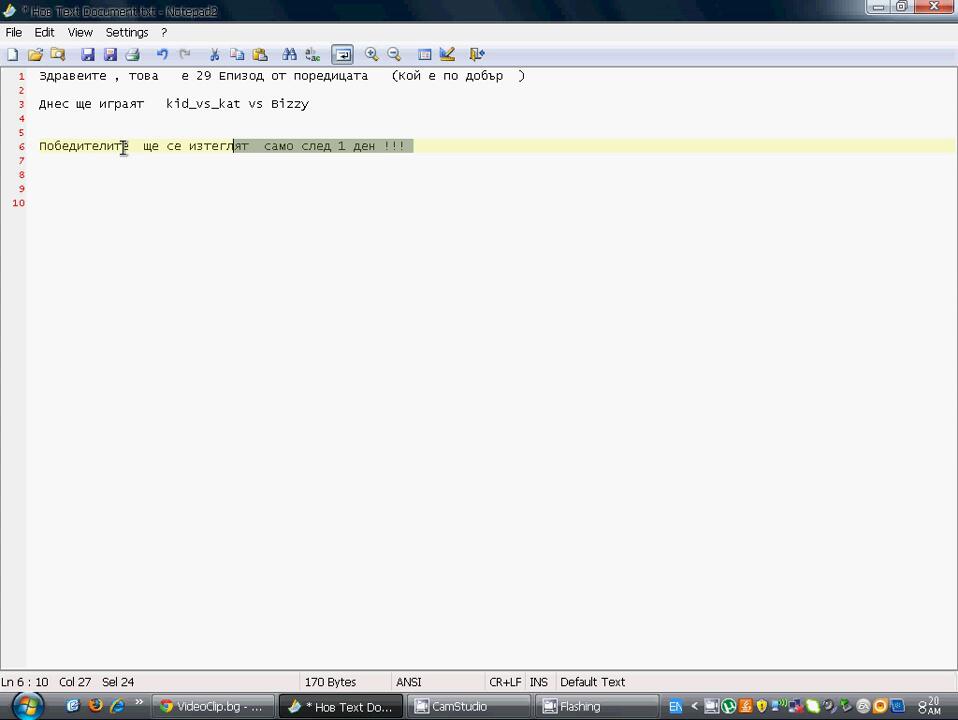Print the document via the printer icon
The height and width of the screenshot is (720, 958).
coord(132,54)
